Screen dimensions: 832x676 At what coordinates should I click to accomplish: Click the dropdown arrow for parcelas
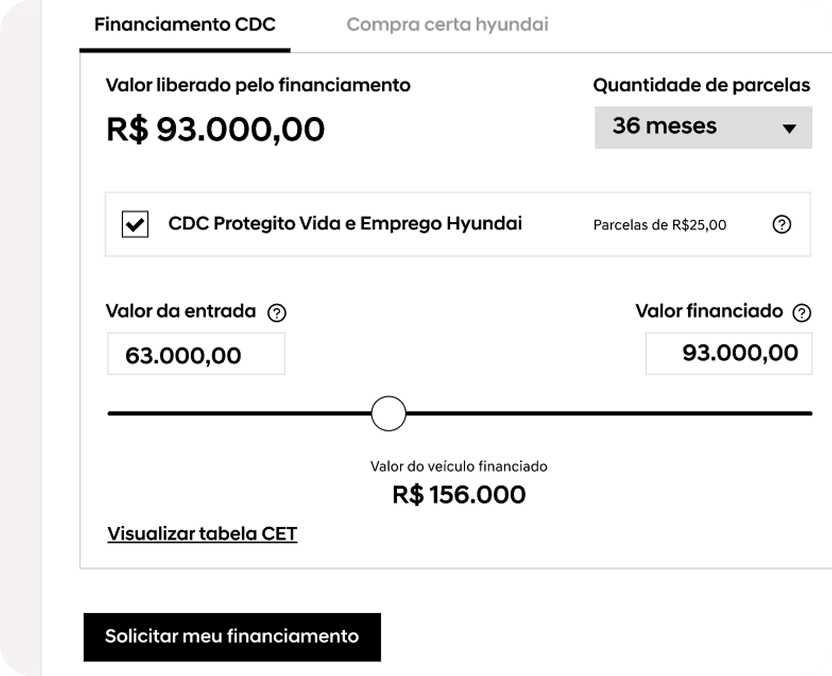789,129
